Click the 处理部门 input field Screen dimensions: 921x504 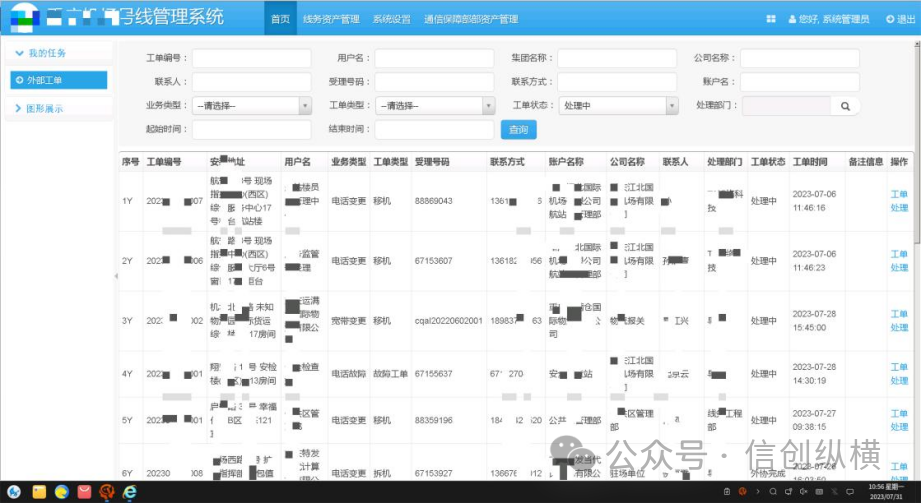786,106
